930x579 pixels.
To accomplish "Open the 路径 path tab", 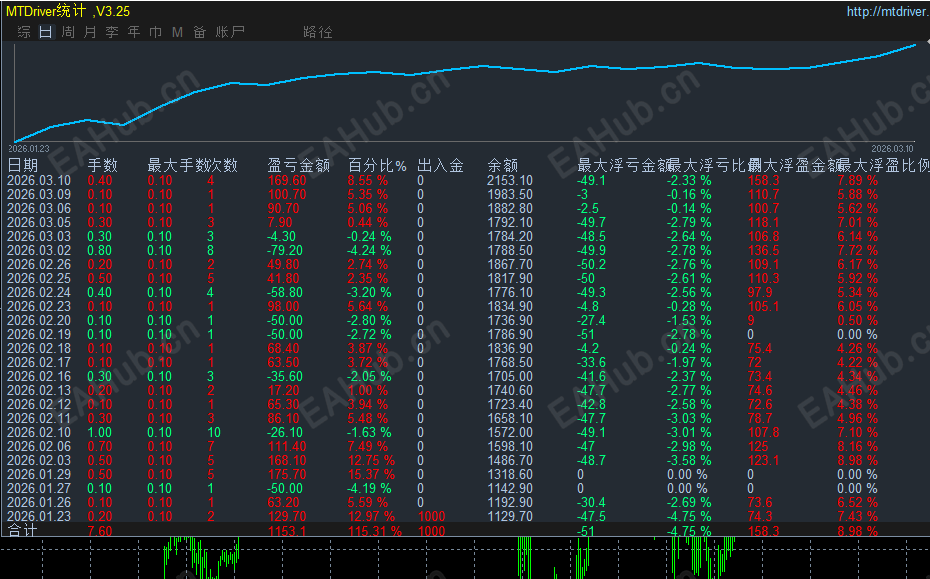I will (x=318, y=32).
